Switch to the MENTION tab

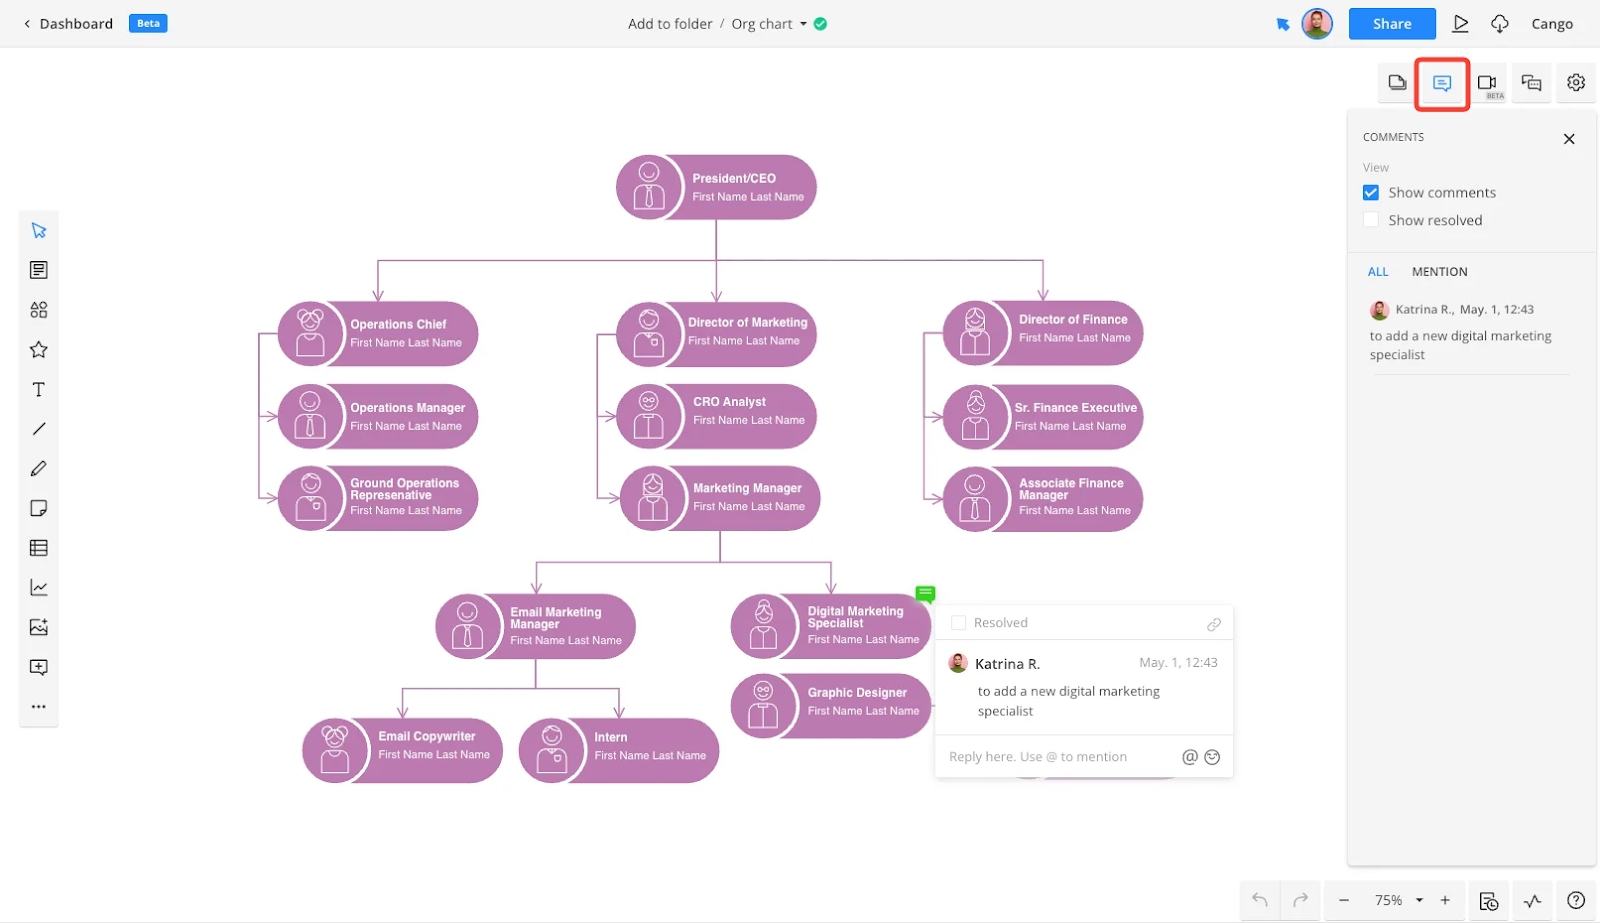[1440, 271]
